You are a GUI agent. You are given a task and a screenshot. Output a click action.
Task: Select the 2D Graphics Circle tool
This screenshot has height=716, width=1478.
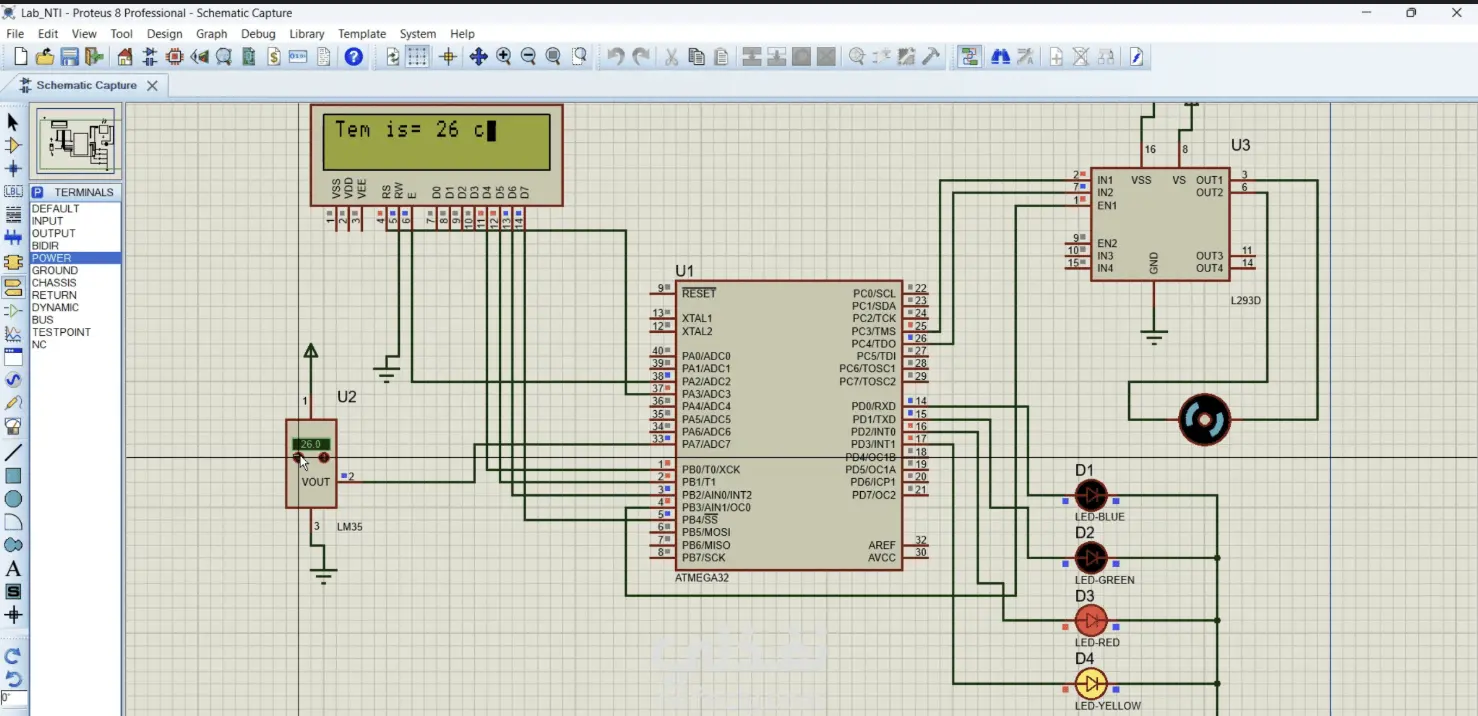[13, 499]
